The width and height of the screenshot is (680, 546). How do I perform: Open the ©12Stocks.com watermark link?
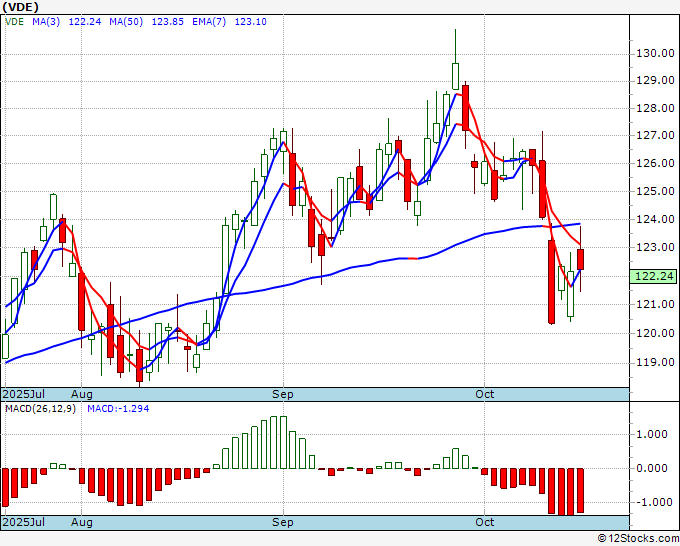pyautogui.click(x=636, y=538)
